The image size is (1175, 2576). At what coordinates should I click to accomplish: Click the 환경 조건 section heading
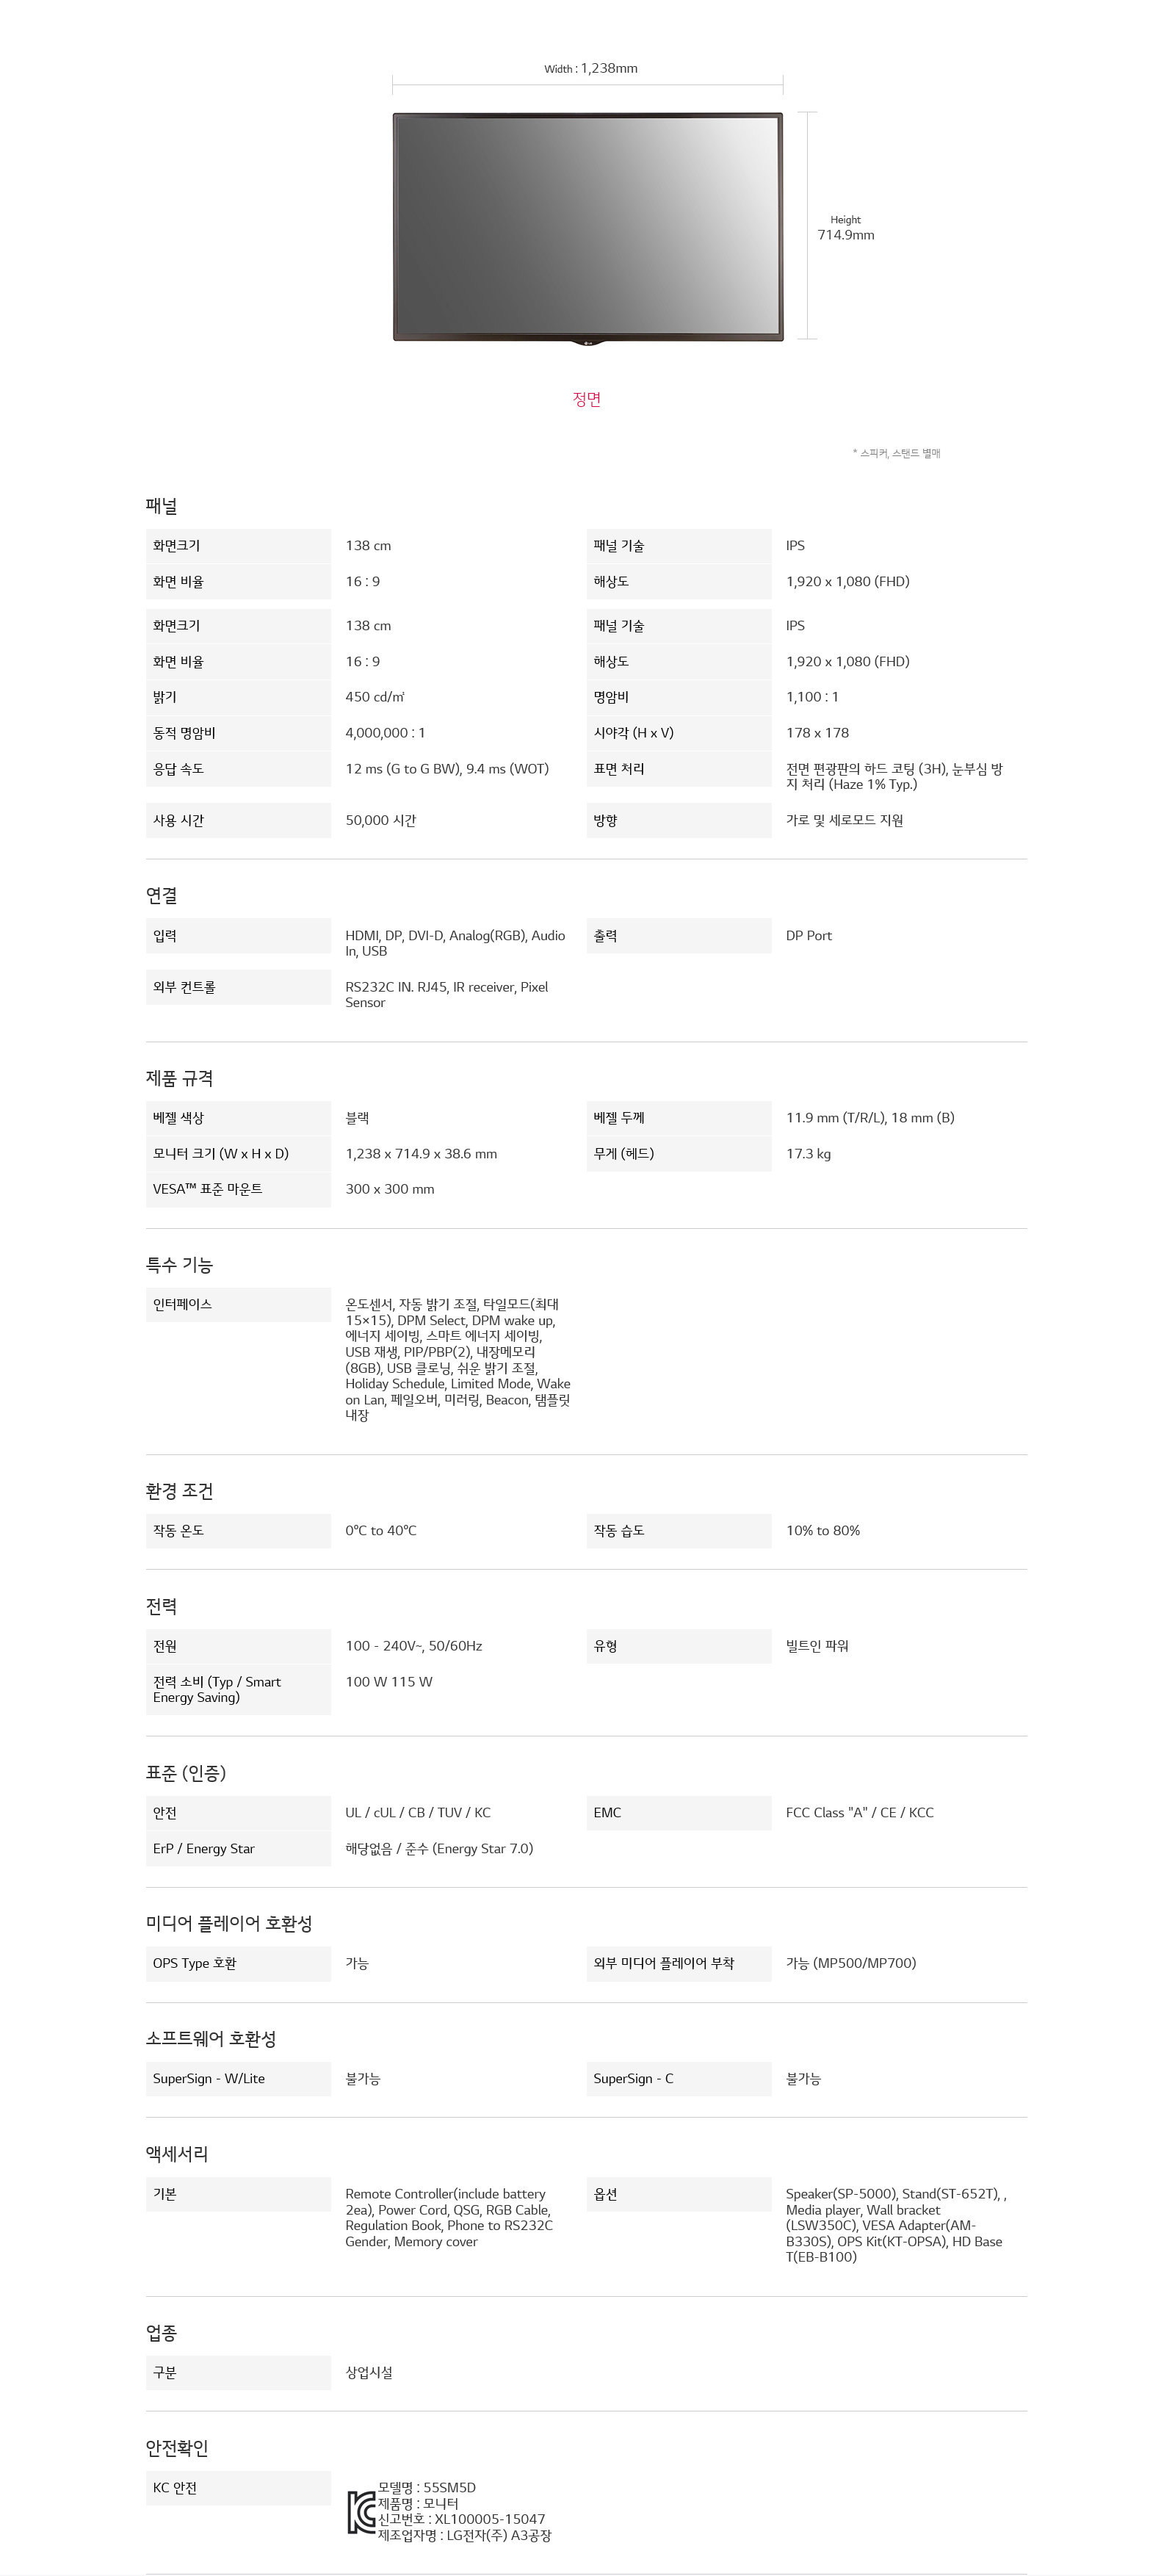coord(180,1490)
